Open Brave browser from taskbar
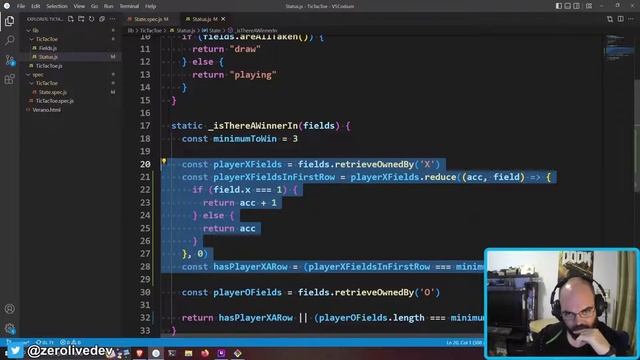Screen dimensions: 640x360 pos(140,353)
